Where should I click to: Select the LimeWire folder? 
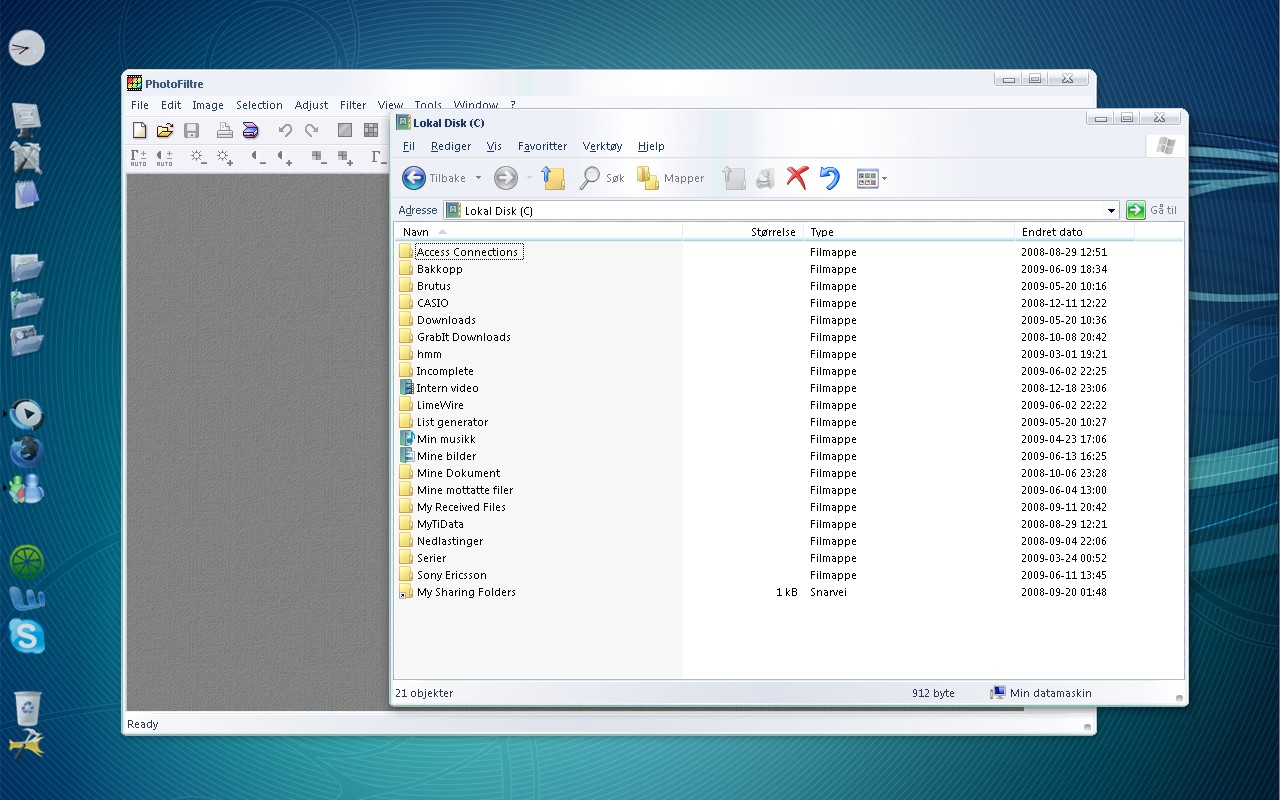(430, 405)
